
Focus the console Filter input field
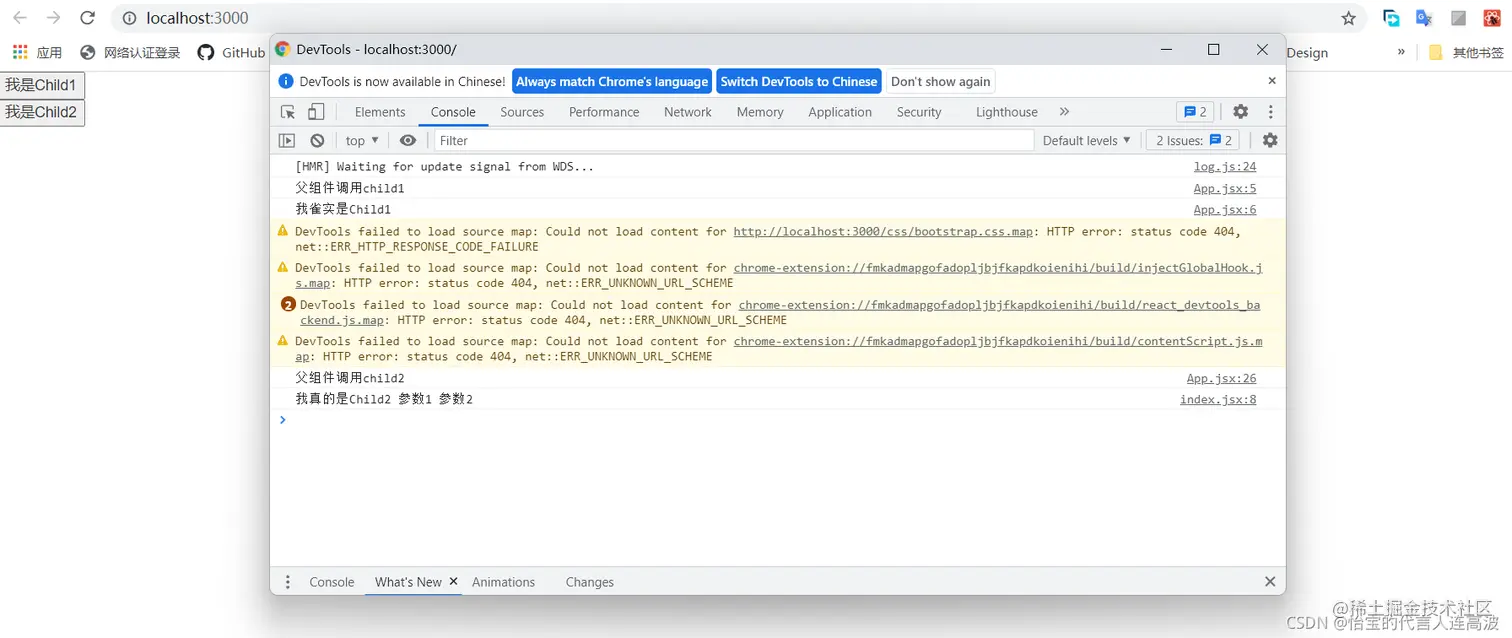click(x=733, y=141)
